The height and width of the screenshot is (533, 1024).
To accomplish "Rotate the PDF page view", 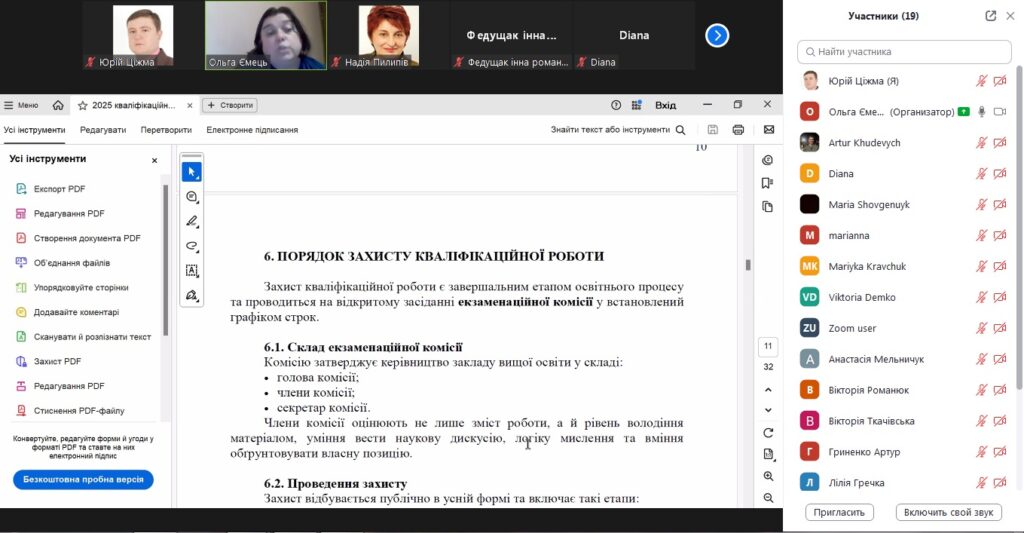I will pyautogui.click(x=768, y=433).
